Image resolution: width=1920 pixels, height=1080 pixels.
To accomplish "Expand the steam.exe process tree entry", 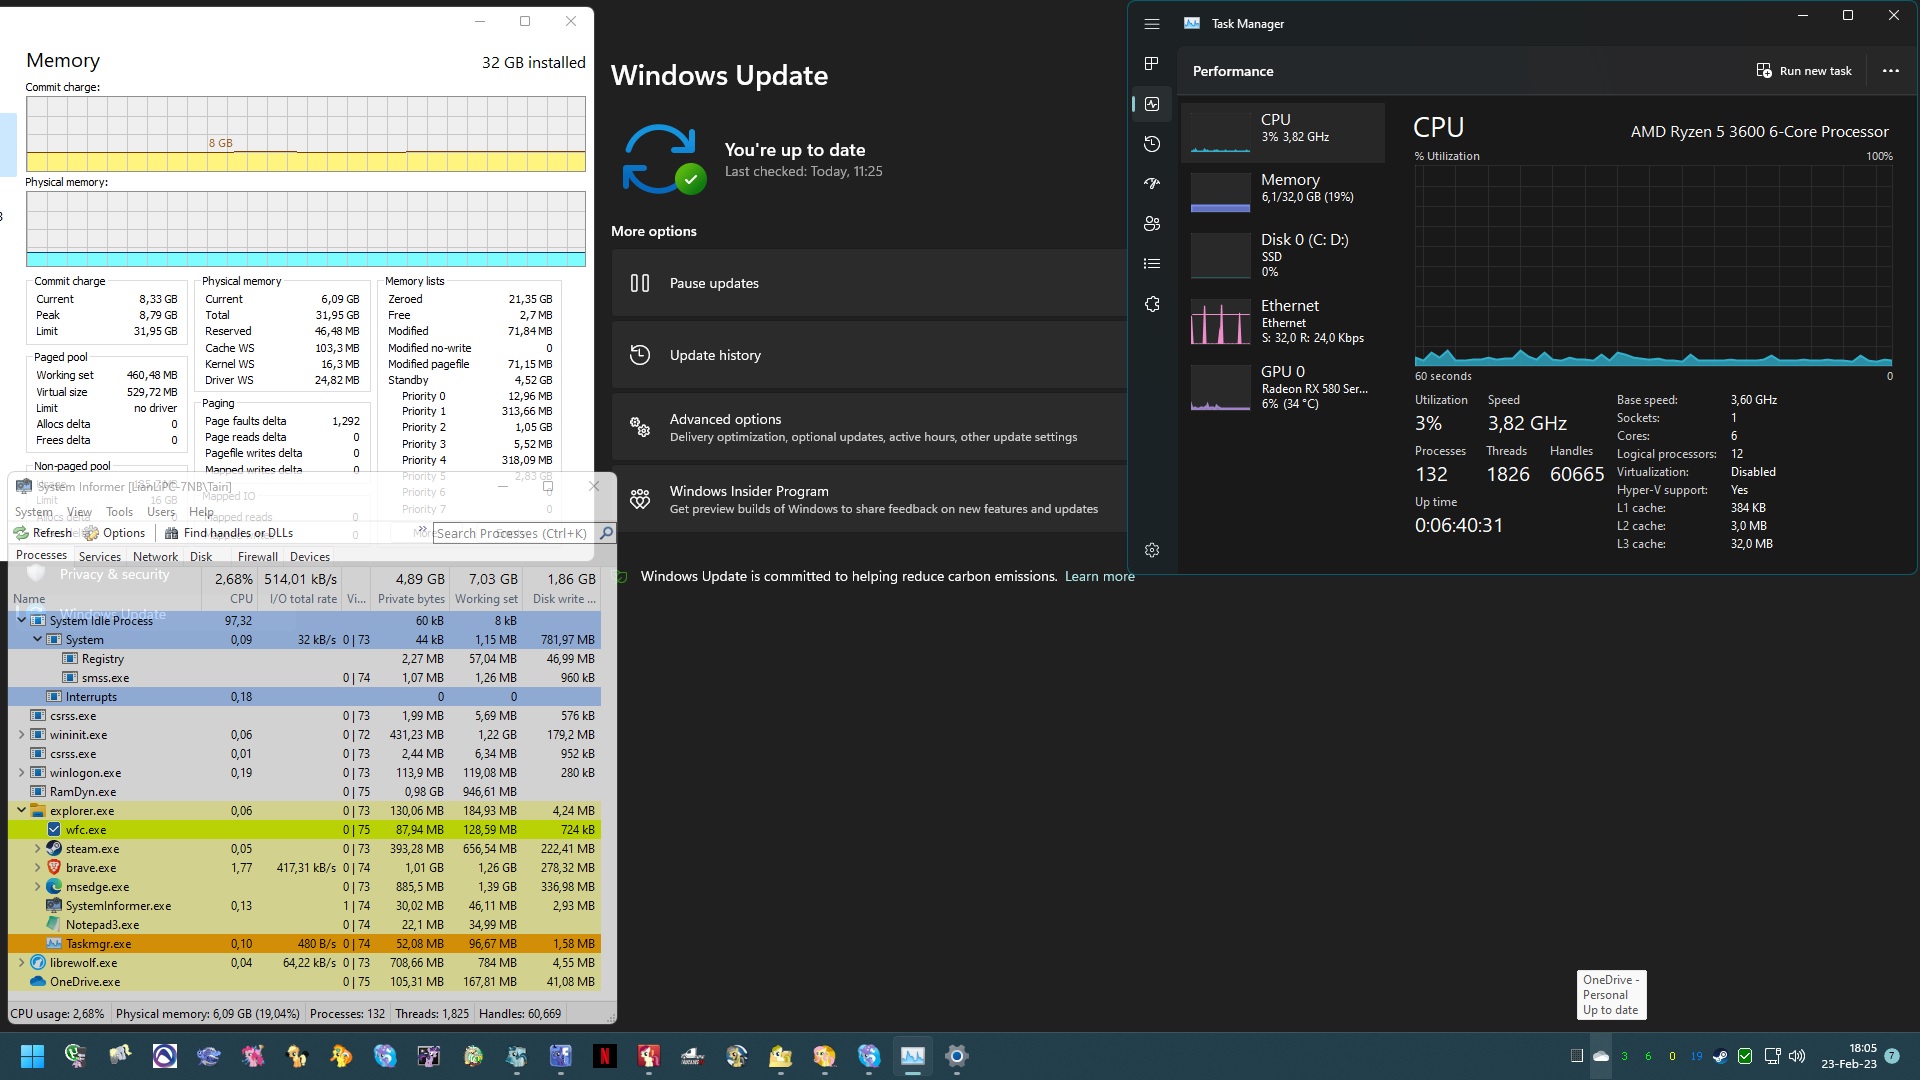I will coord(37,848).
